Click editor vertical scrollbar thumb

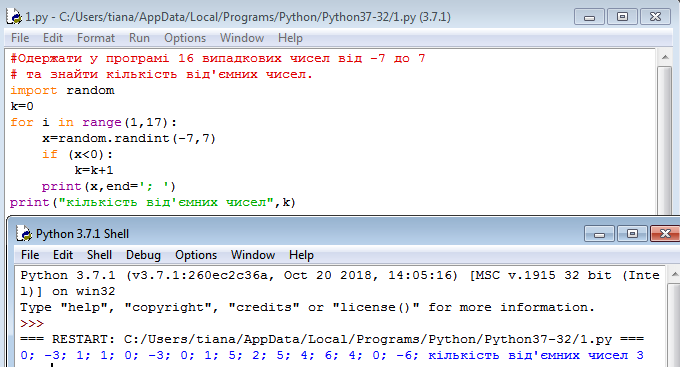664,140
